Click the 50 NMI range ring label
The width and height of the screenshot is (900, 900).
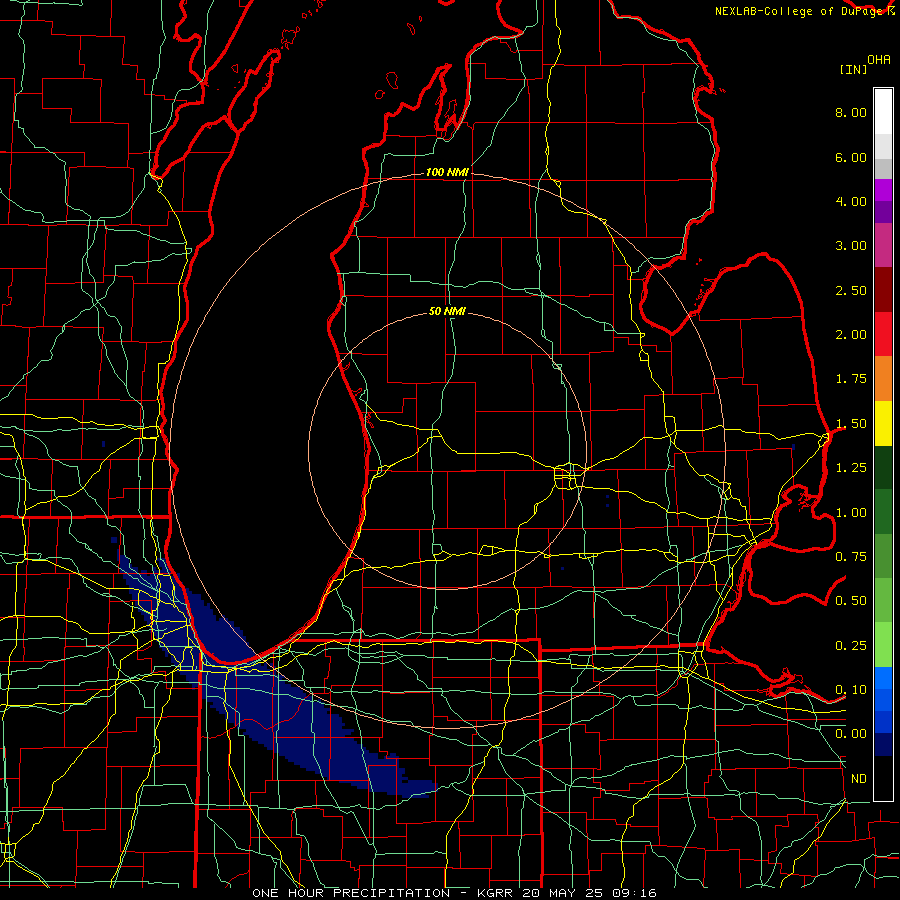447,312
